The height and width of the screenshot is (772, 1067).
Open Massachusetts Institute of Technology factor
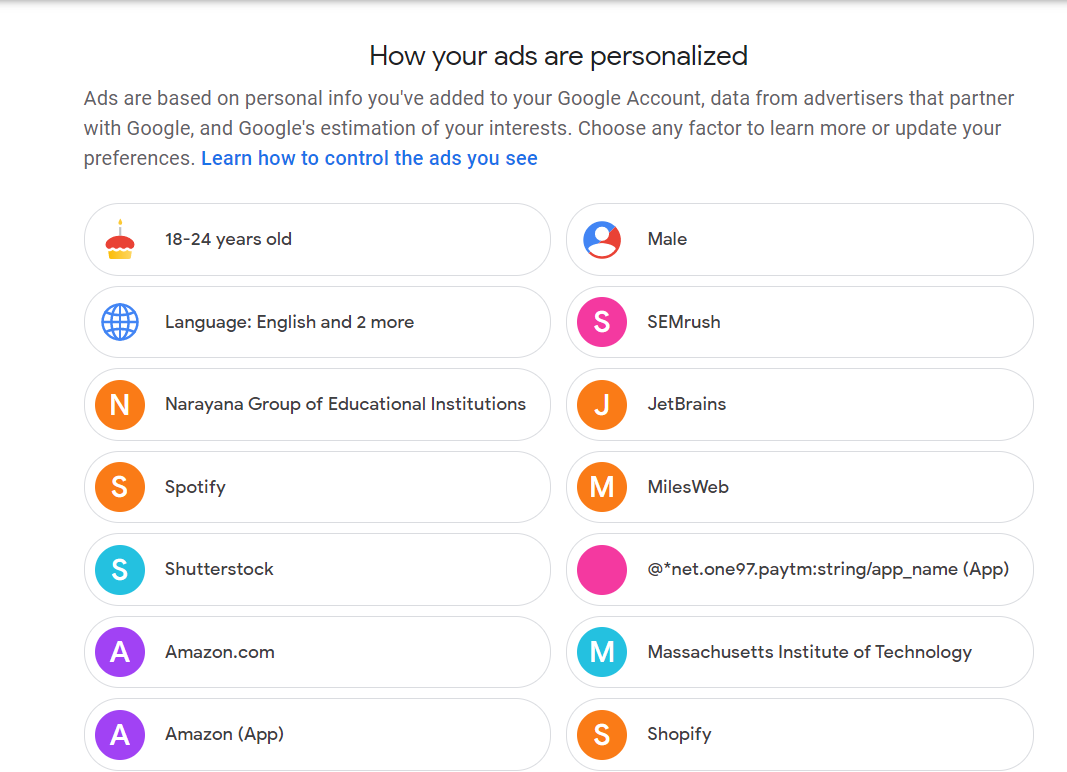point(809,652)
